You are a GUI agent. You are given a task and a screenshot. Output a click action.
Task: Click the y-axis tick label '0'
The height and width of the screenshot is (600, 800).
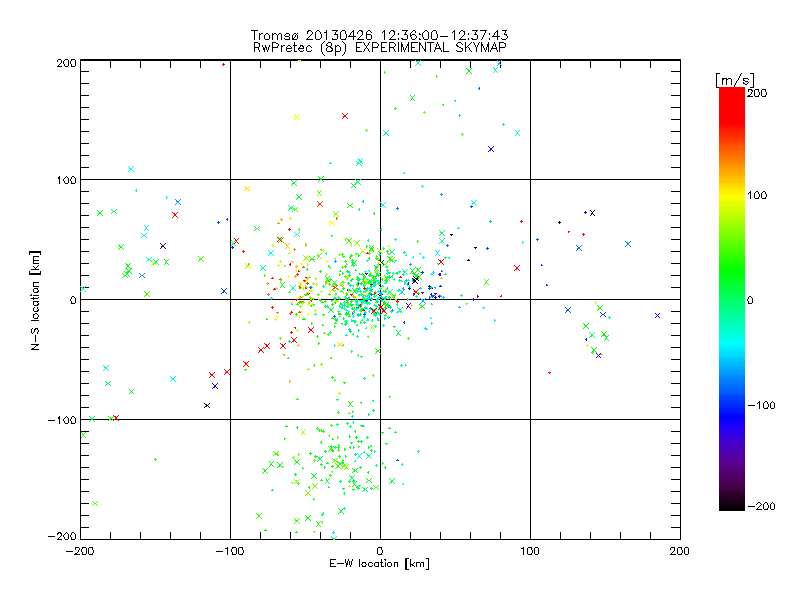[x=73, y=300]
